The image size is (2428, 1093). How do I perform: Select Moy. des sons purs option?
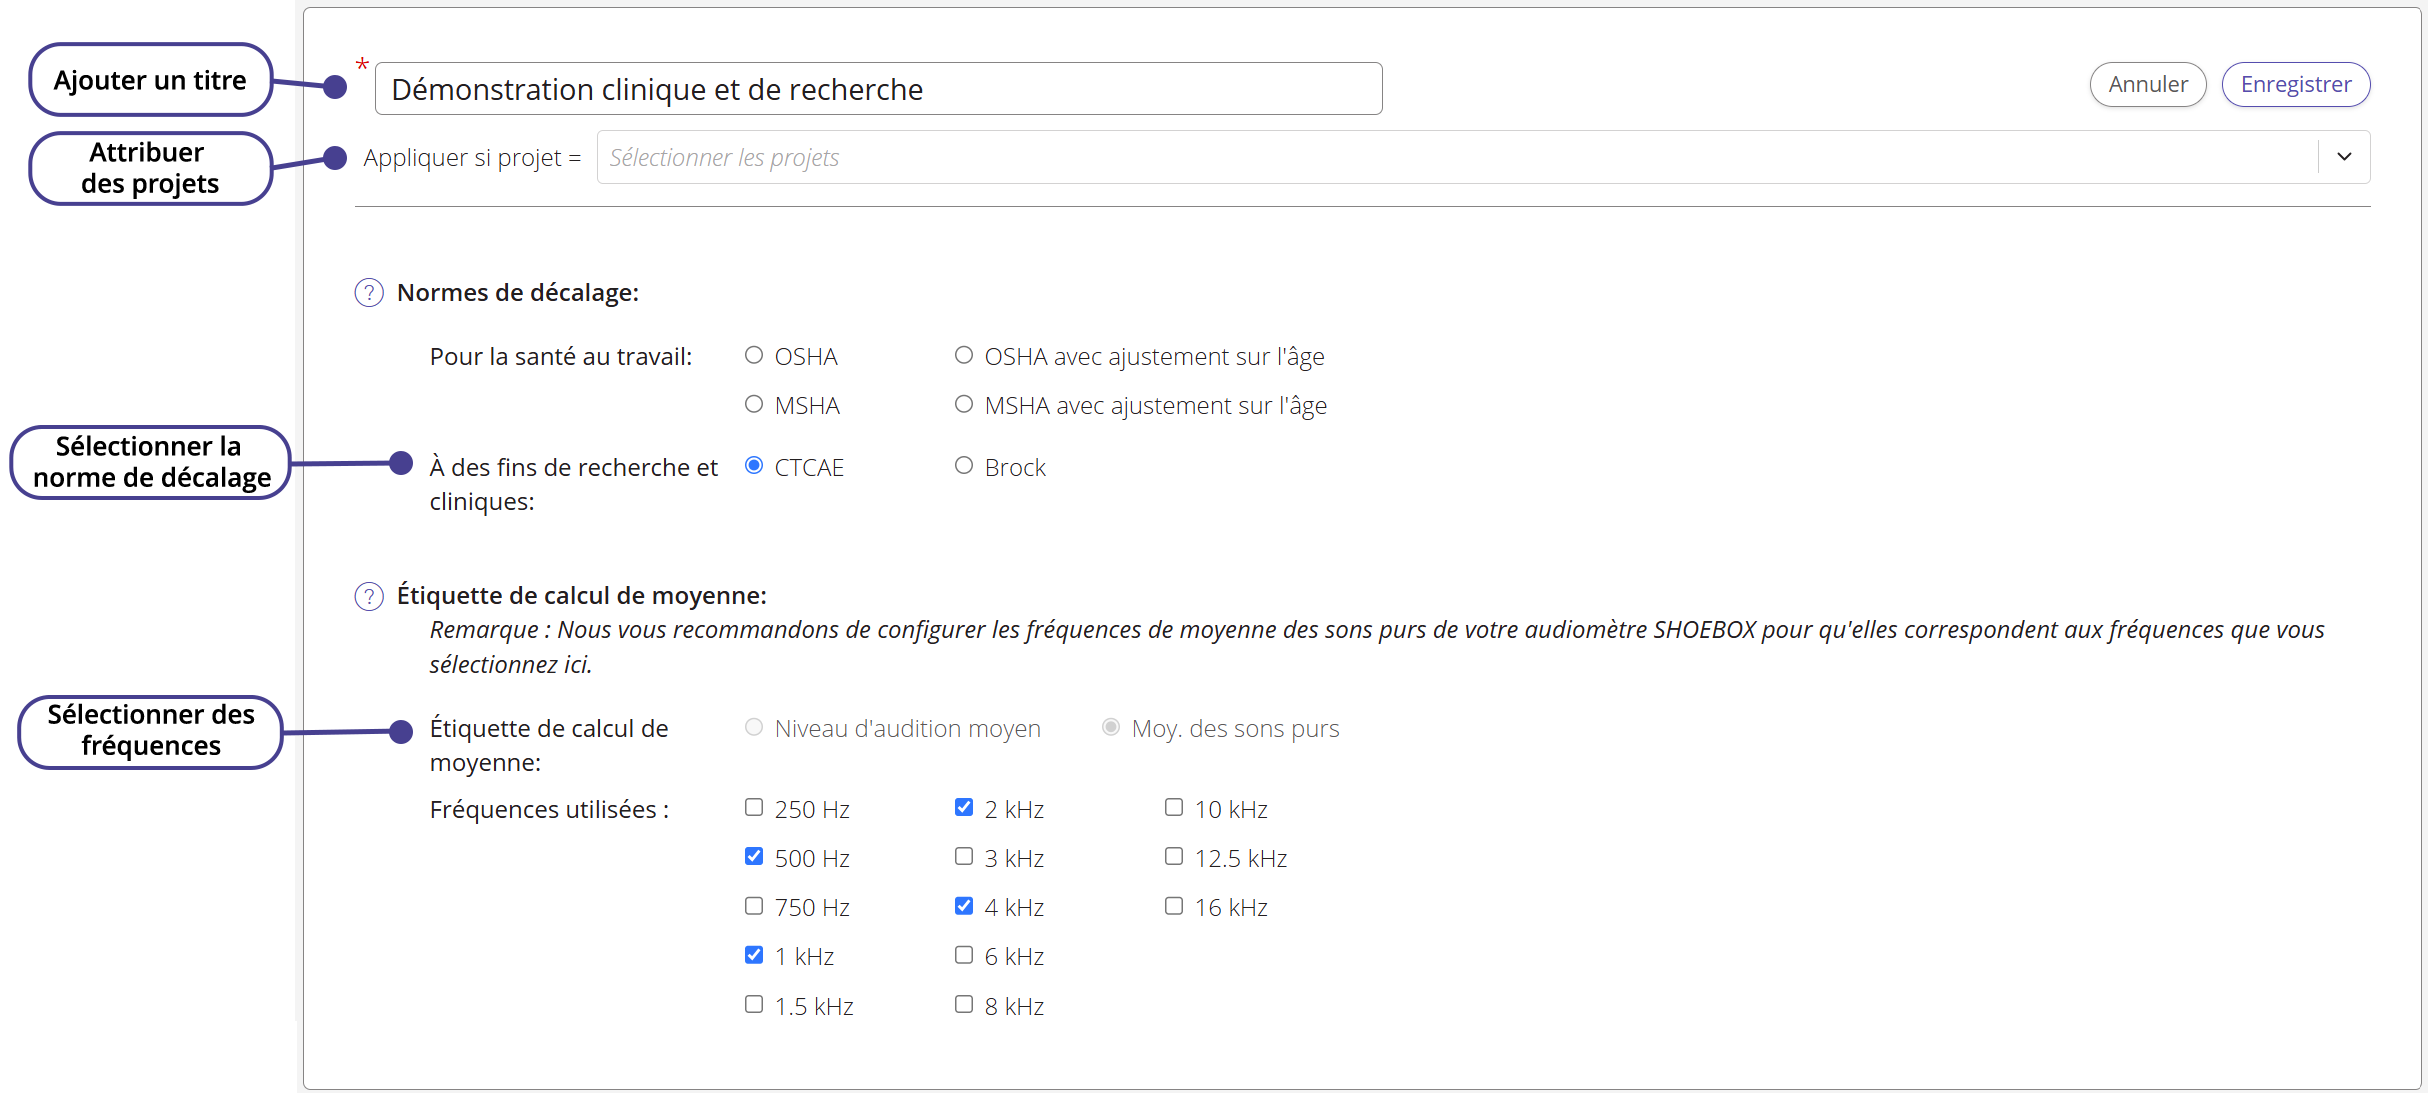pyautogui.click(x=1111, y=727)
